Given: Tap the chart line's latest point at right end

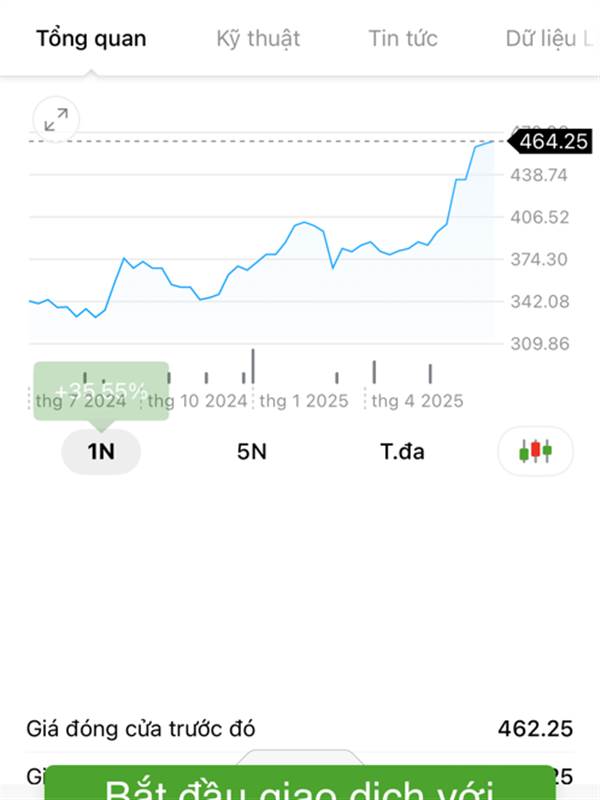Looking at the screenshot, I should [493, 141].
